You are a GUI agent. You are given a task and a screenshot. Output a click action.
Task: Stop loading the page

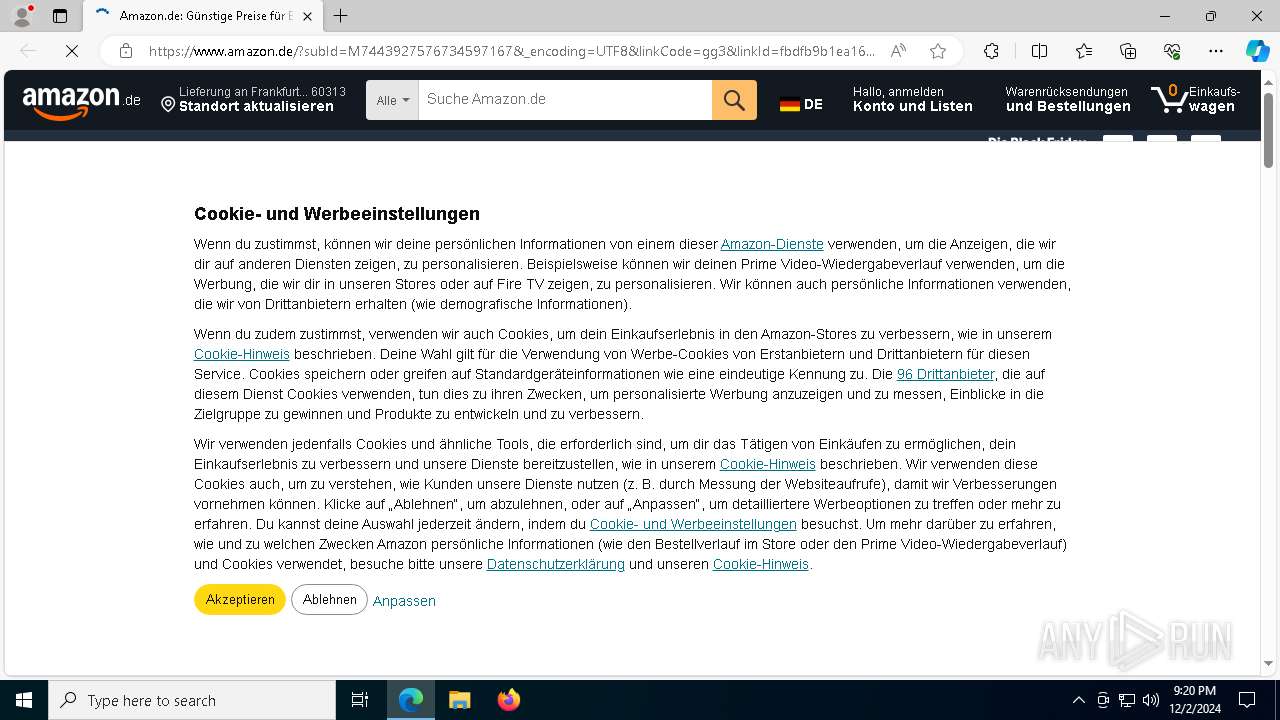72,51
